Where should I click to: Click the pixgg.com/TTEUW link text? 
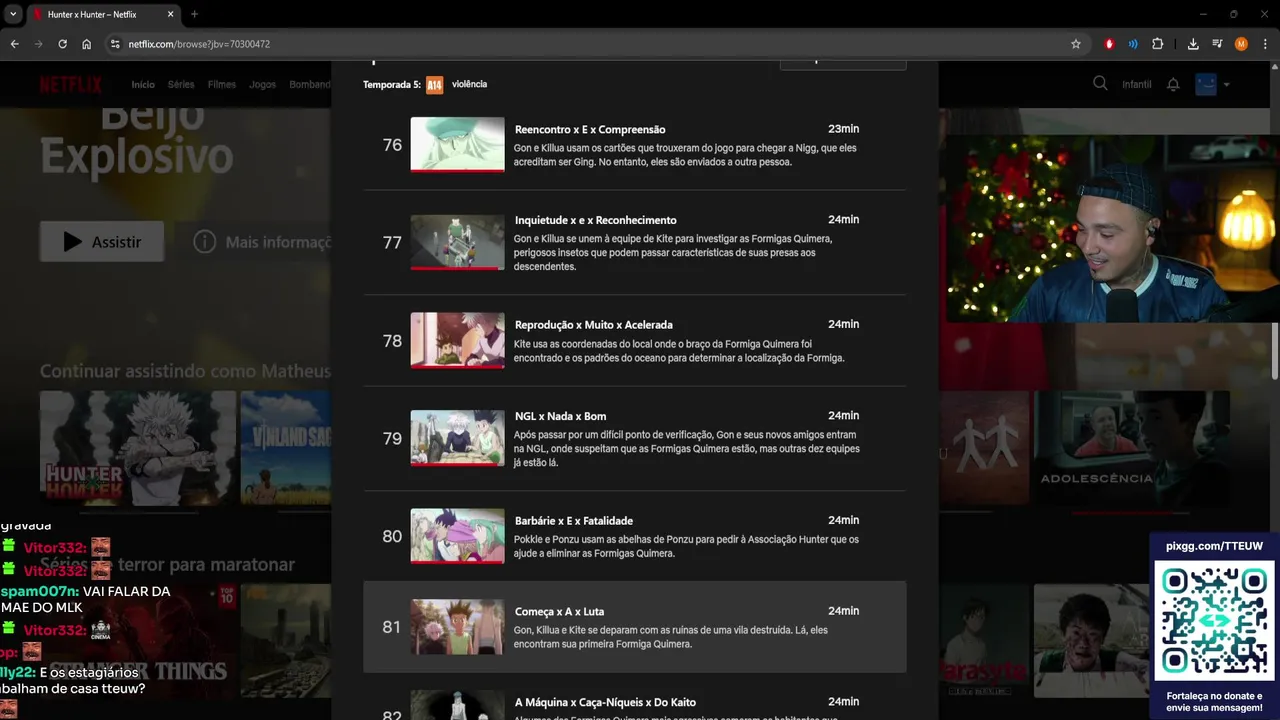coord(1214,546)
